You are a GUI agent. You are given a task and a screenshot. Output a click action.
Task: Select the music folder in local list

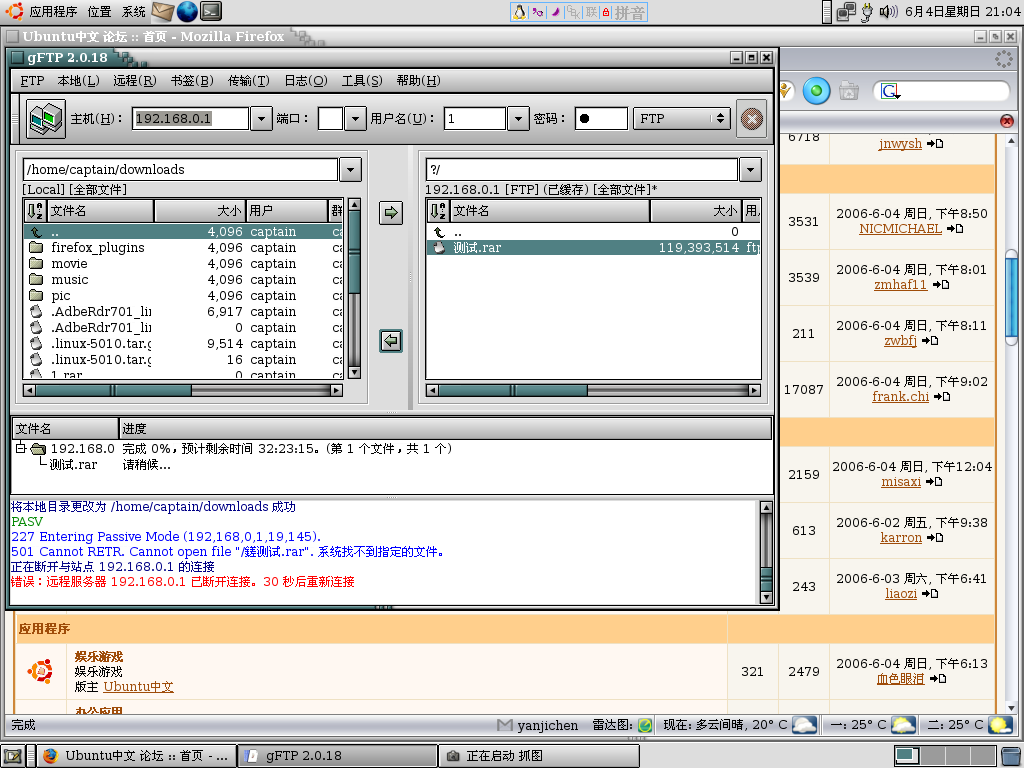coord(183,280)
